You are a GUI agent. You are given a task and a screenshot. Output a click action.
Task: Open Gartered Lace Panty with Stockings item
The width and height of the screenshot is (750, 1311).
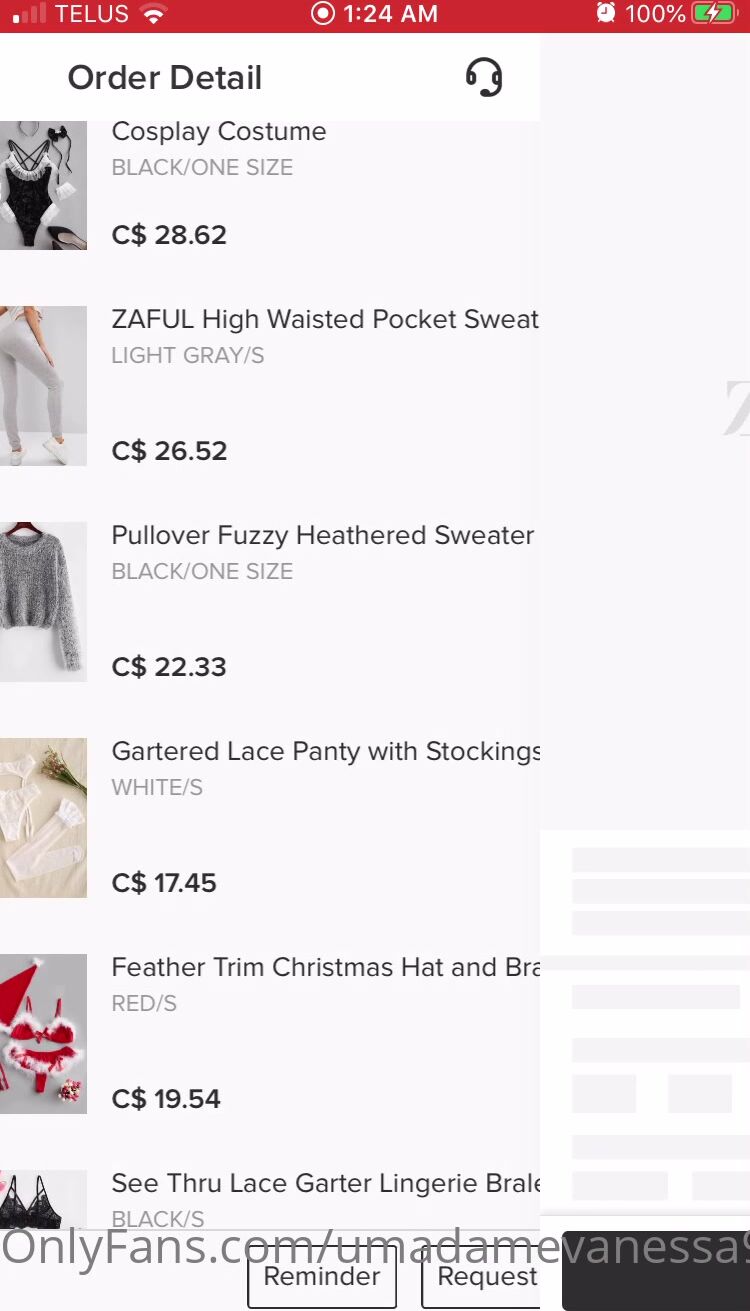coord(325,751)
